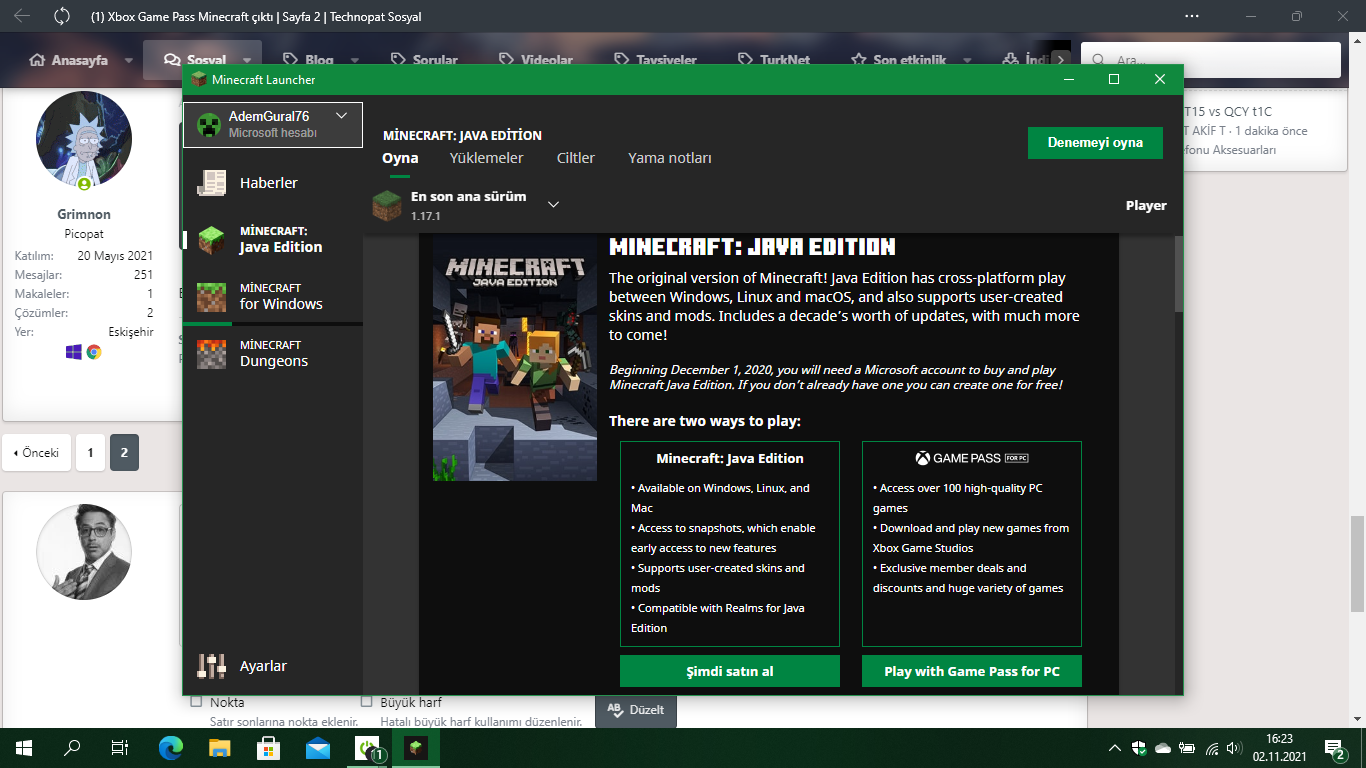Go back using browser back arrow

[21, 16]
